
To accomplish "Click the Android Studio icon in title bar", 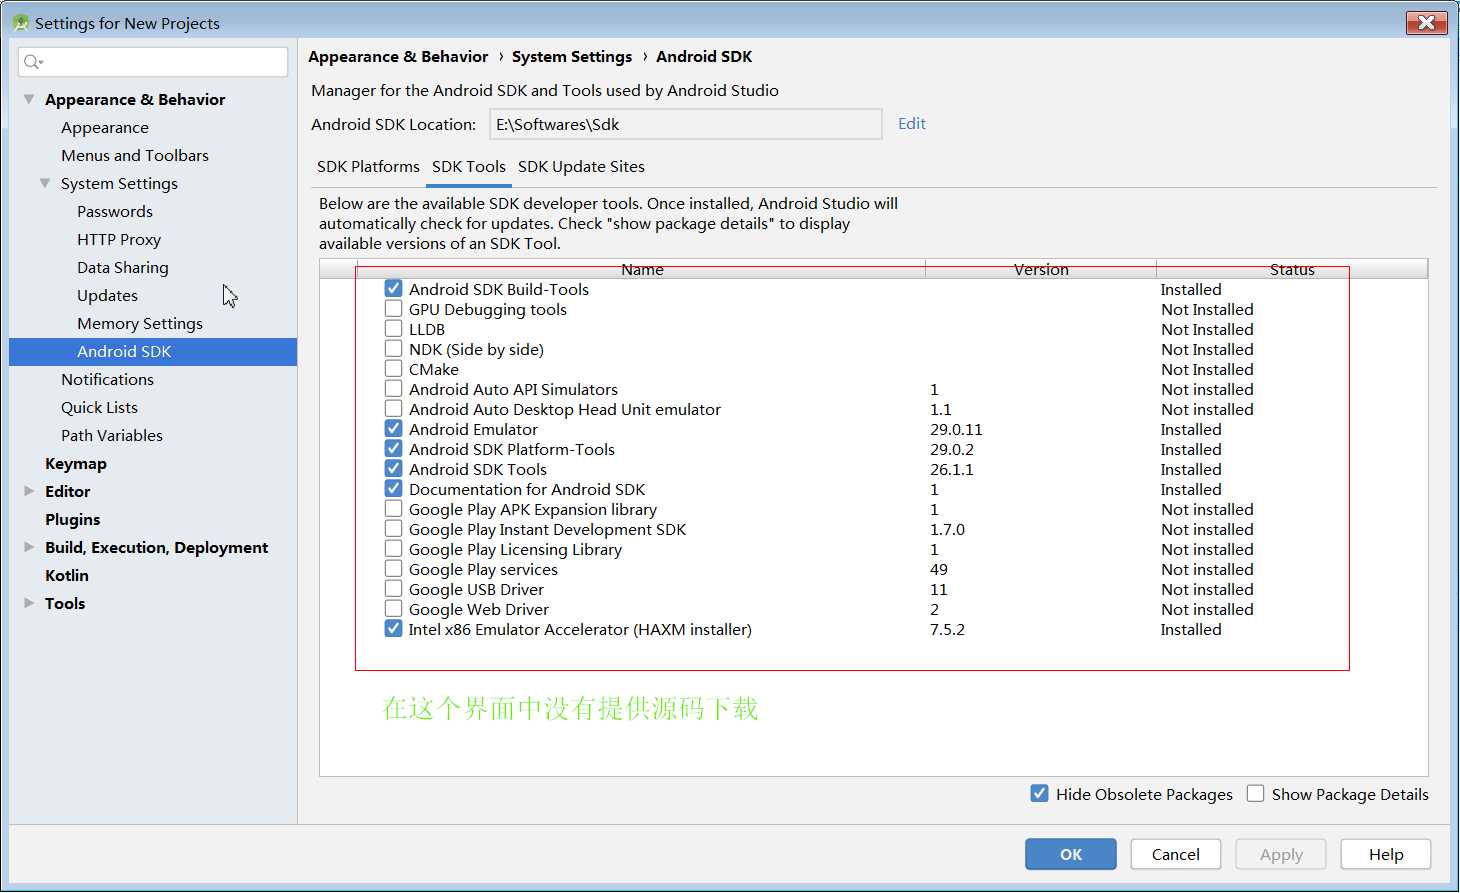I will [x=20, y=22].
